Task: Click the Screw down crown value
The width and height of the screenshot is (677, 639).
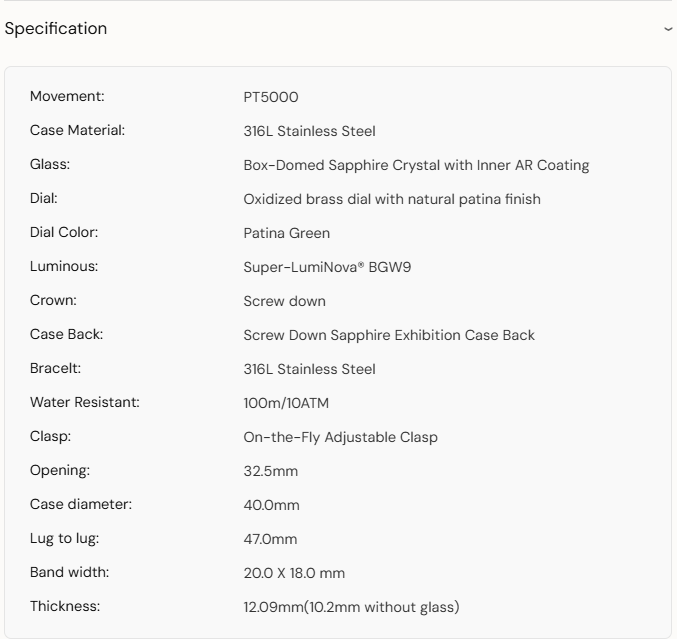Action: coord(284,301)
